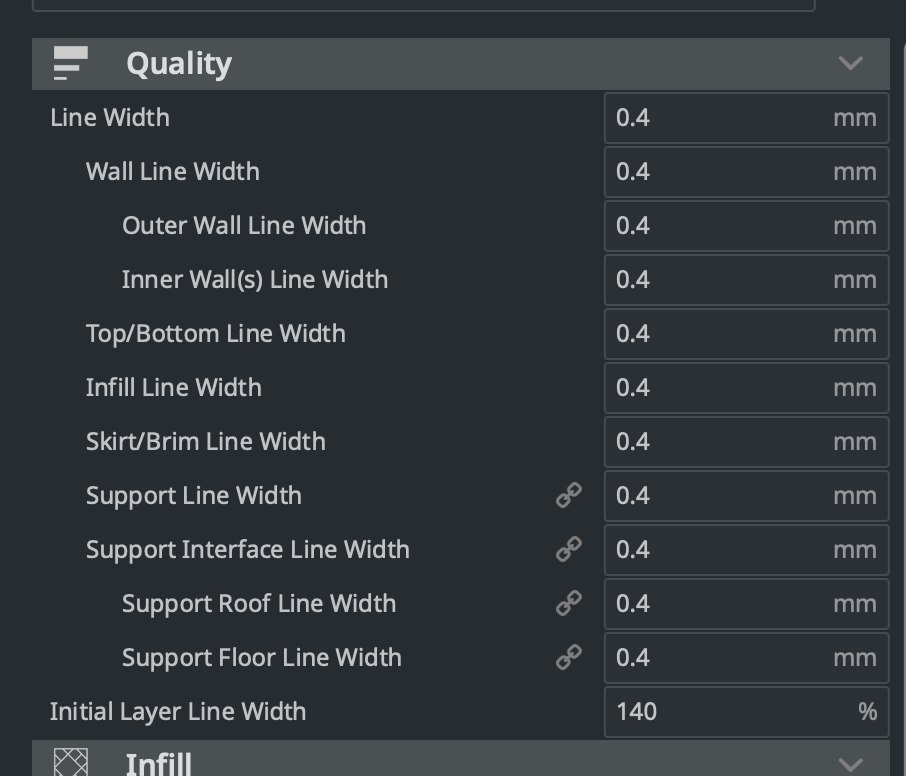The height and width of the screenshot is (776, 906).
Task: Expand the Infill section chevron
Action: (851, 765)
